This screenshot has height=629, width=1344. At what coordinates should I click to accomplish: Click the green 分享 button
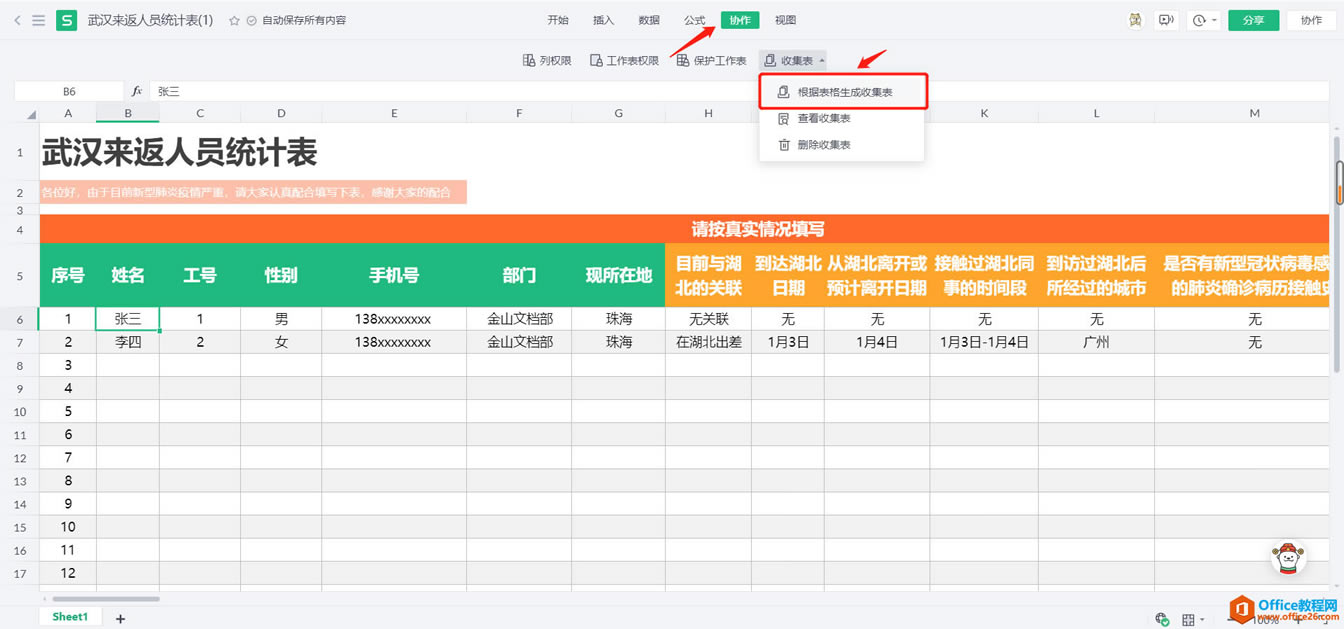coord(1253,20)
